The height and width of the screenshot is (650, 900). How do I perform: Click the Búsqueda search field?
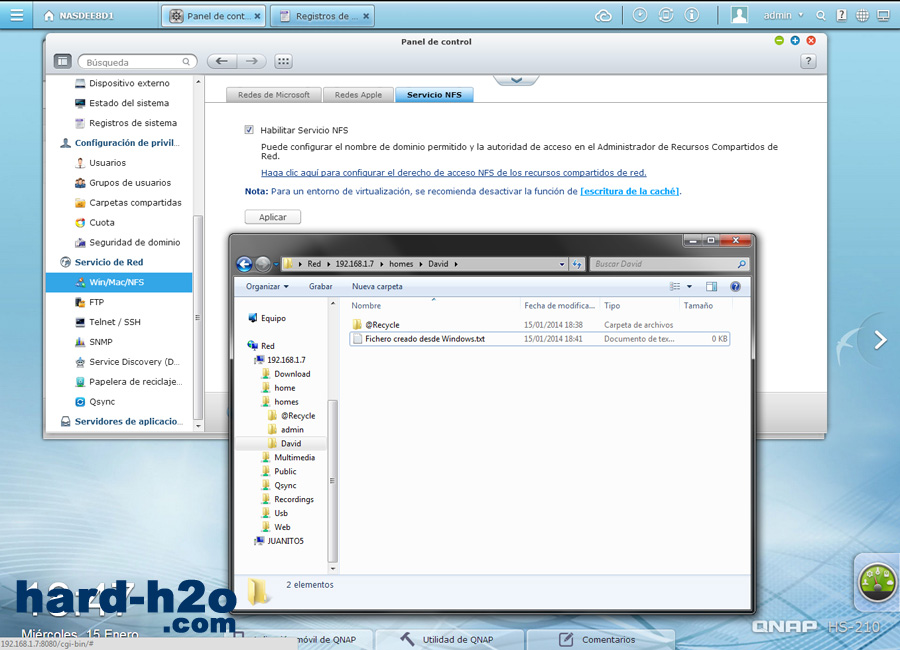tap(137, 61)
